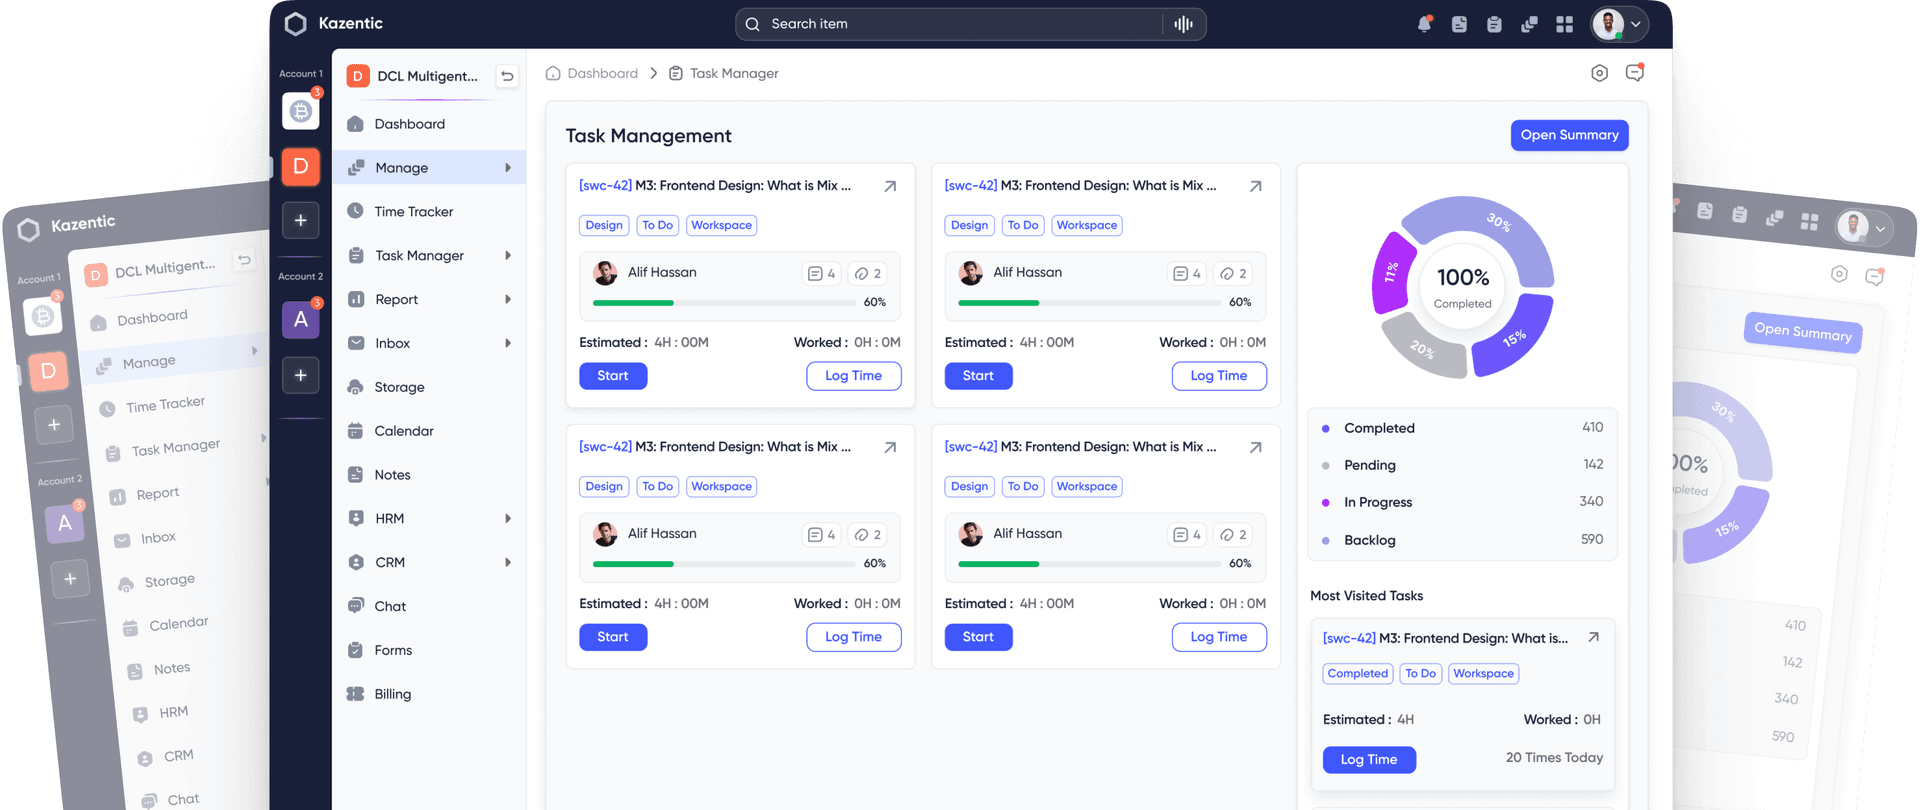Click the back arrow next to DCL Multigent
Image resolution: width=1920 pixels, height=810 pixels.
tap(507, 76)
